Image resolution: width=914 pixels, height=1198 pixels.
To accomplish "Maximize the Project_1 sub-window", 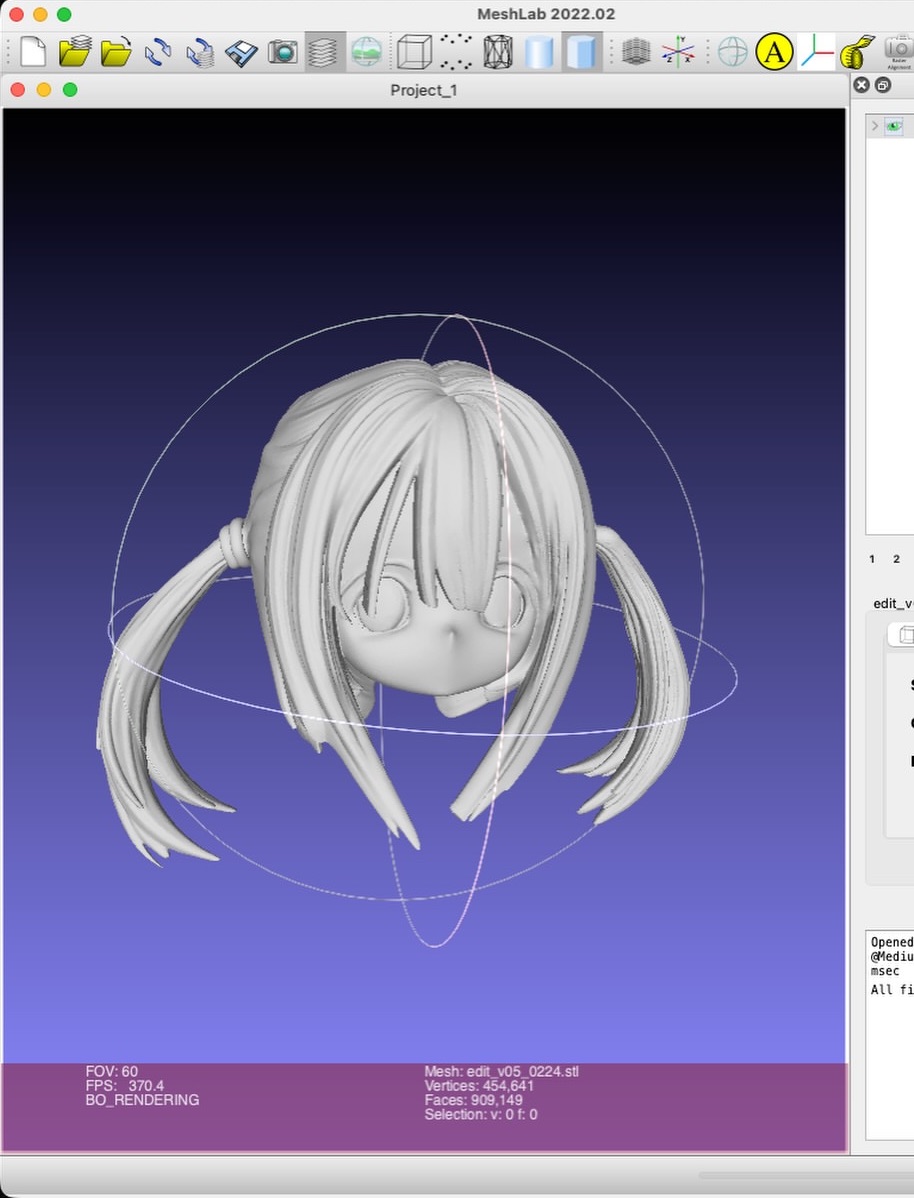I will (70, 89).
